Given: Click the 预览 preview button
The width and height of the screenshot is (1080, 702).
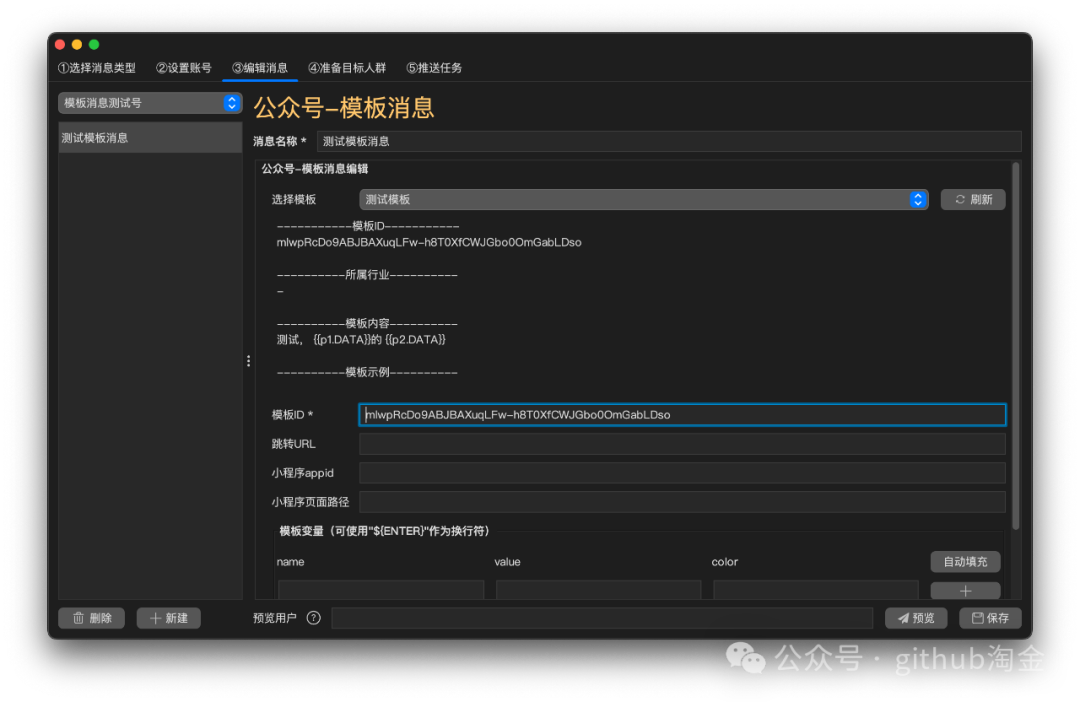Looking at the screenshot, I should click(915, 618).
